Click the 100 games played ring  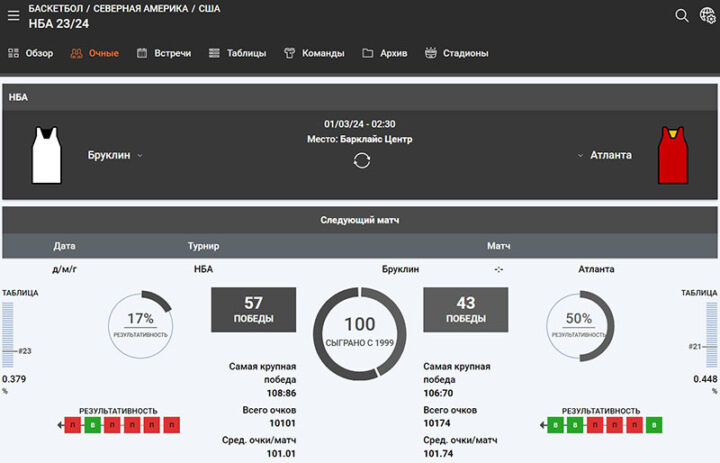(x=360, y=332)
